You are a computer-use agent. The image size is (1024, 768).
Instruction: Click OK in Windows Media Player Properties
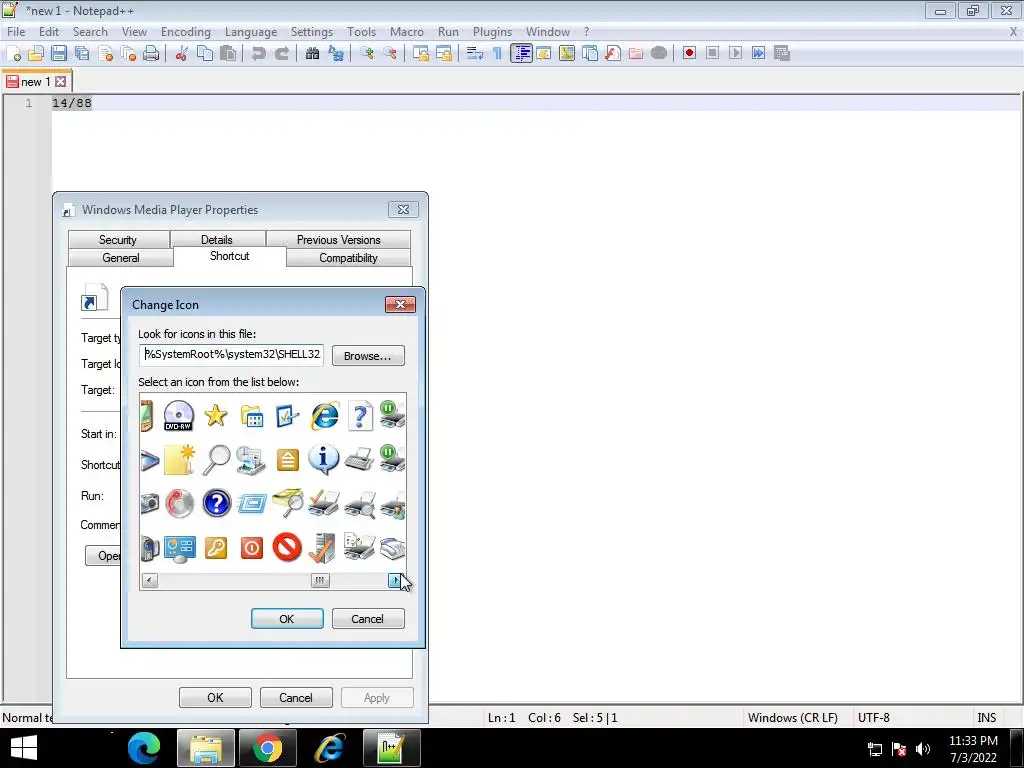(x=215, y=697)
